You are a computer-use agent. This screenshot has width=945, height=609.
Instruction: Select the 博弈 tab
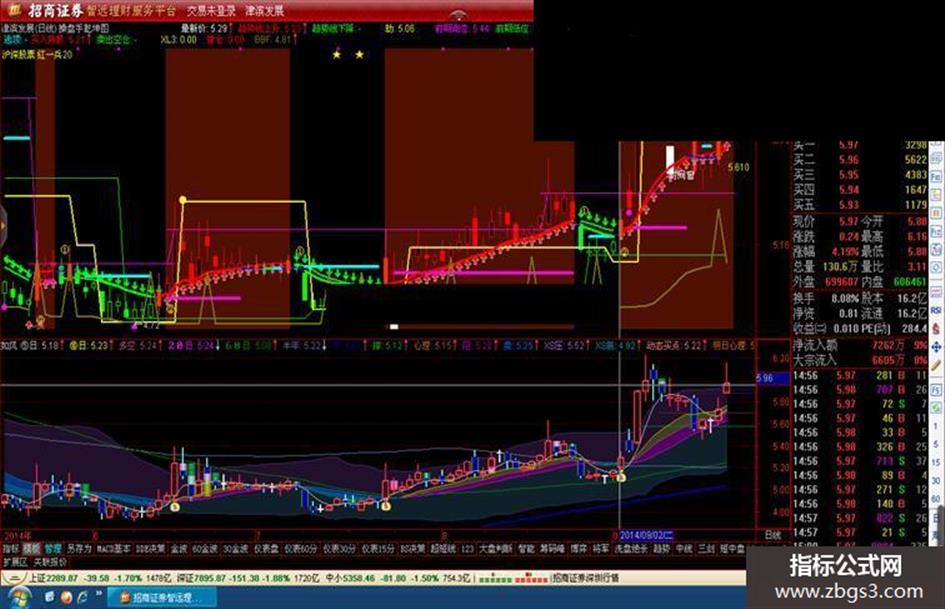[579, 549]
